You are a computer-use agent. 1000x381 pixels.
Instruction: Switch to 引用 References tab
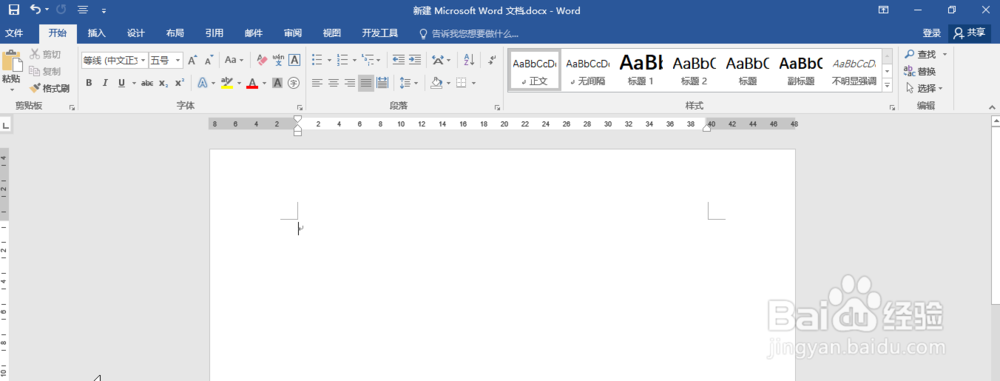click(214, 33)
